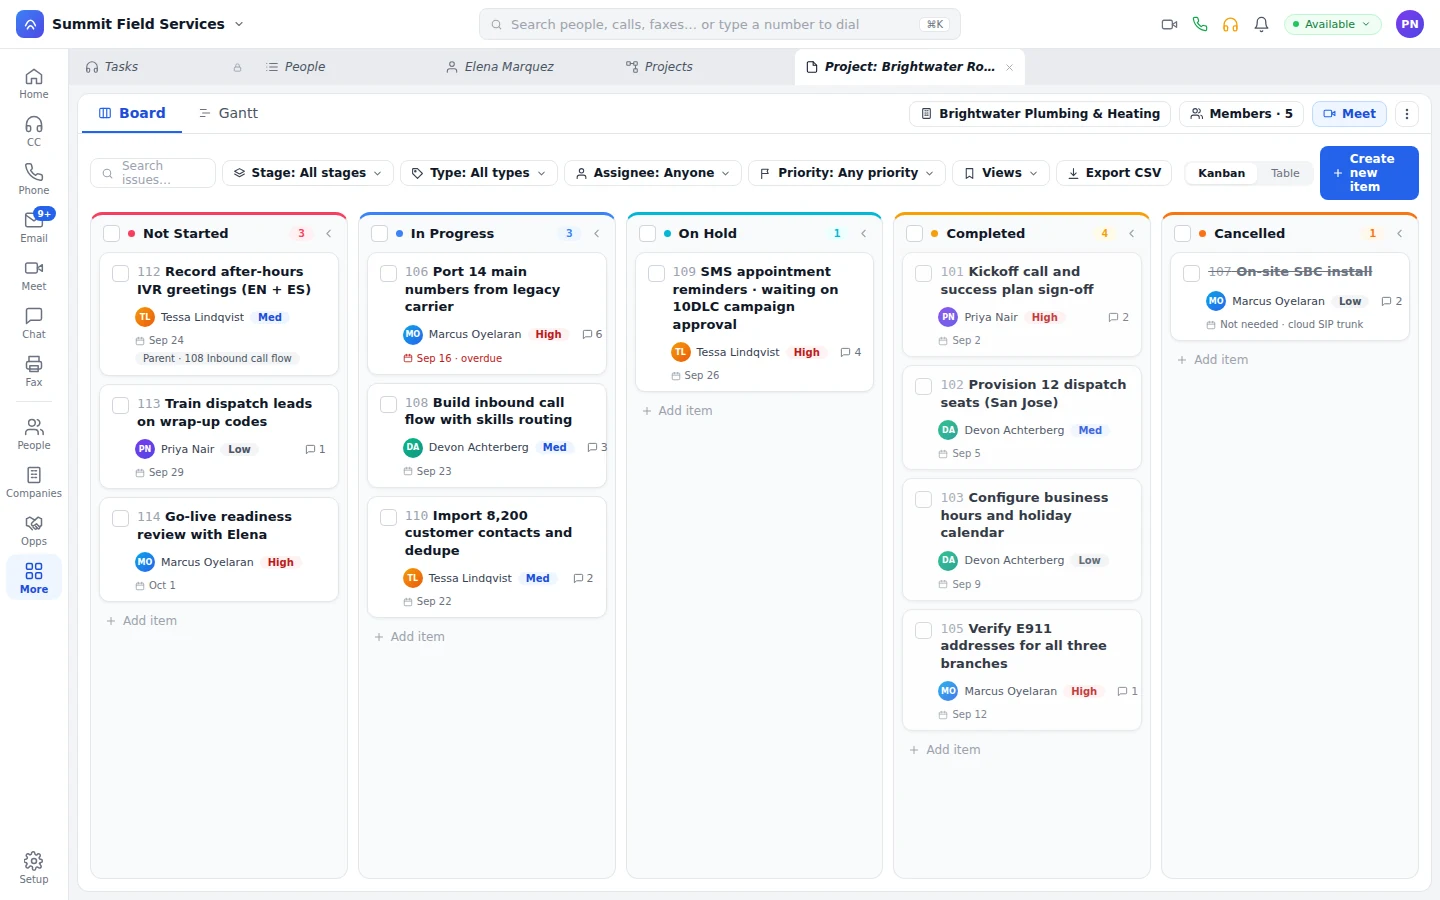
Task: Check the box on card 109 SMS appointment reminders
Action: coord(657,273)
